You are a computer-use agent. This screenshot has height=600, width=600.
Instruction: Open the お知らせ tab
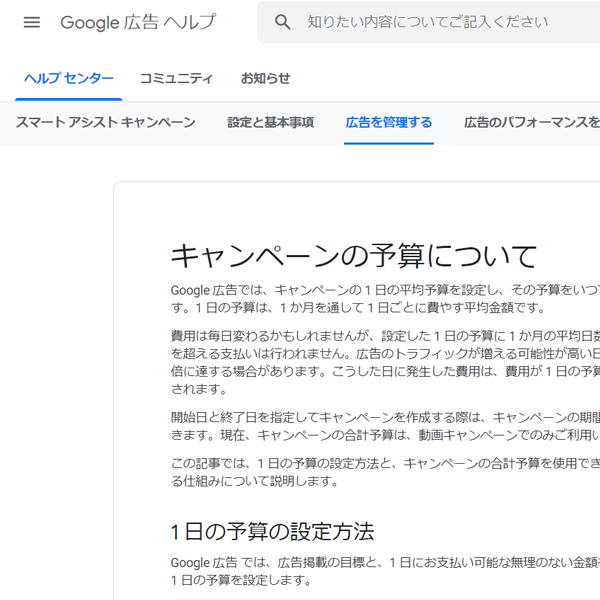coord(265,78)
